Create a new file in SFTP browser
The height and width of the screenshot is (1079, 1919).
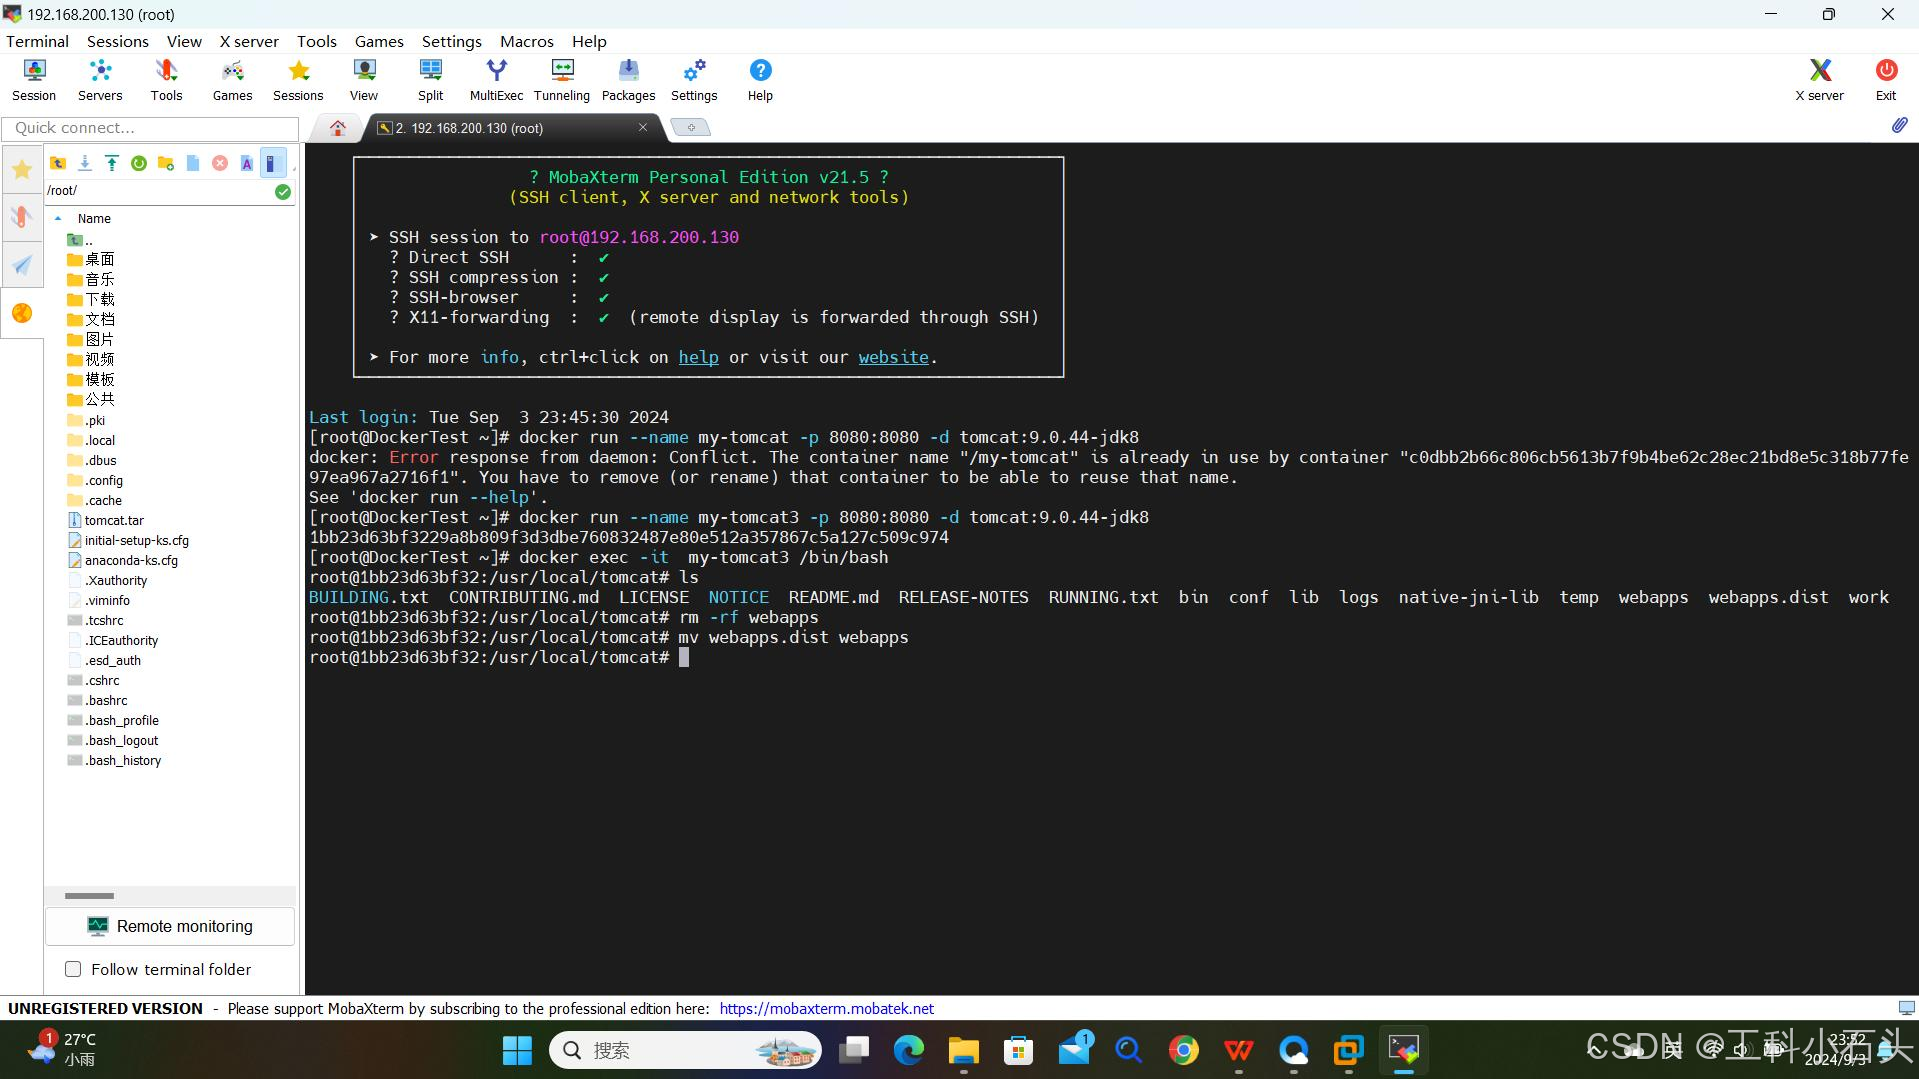pos(193,163)
